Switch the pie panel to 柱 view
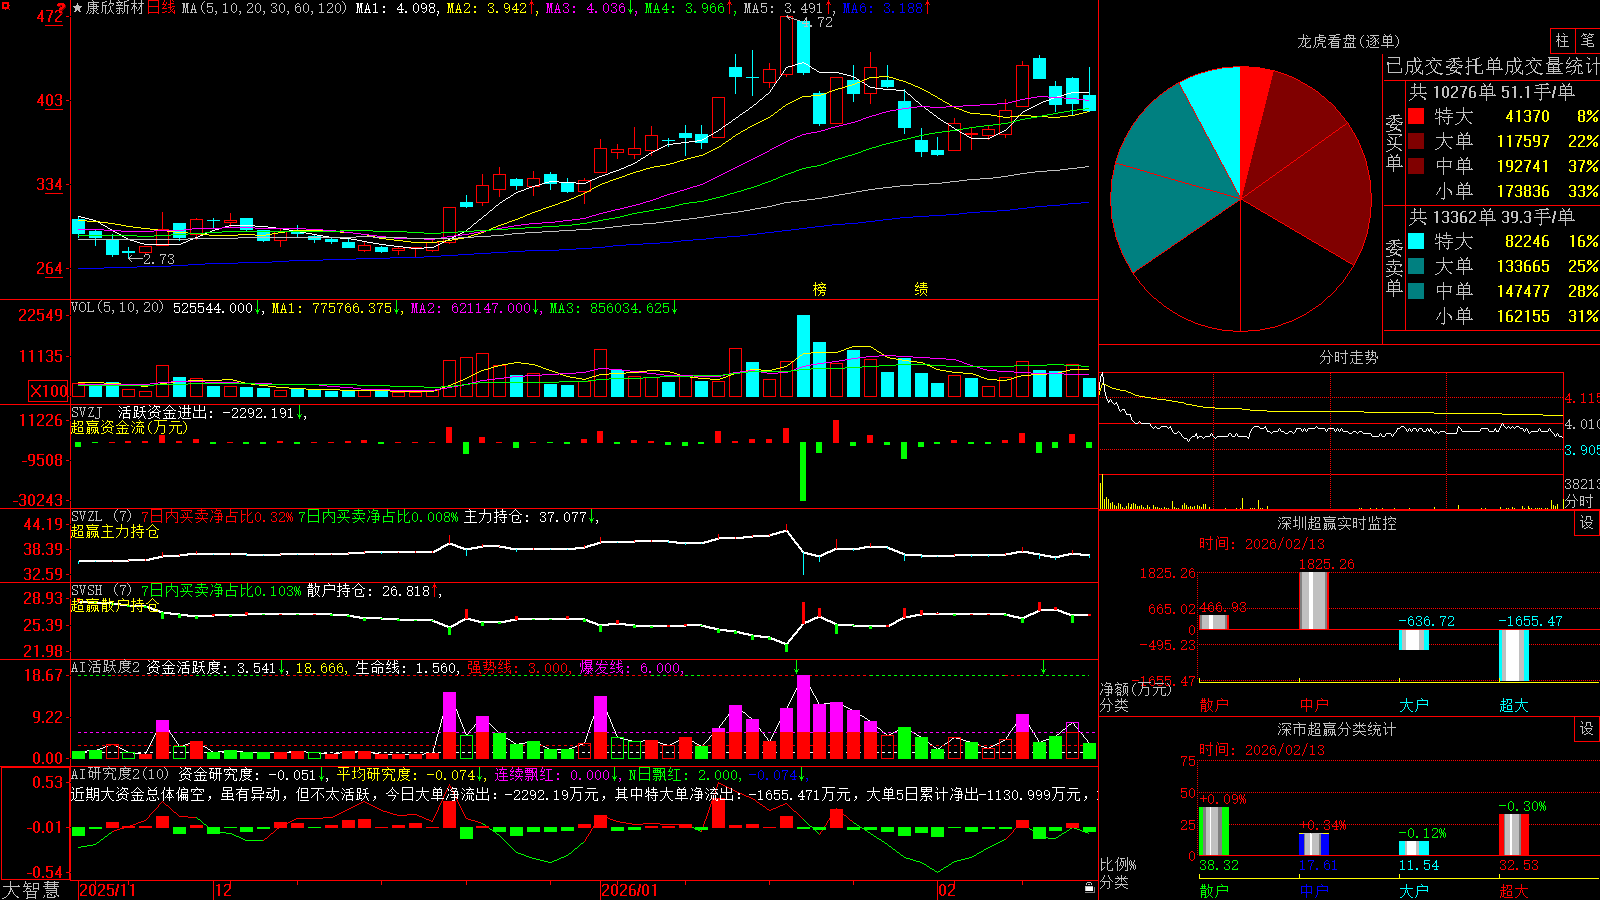 (x=1562, y=41)
